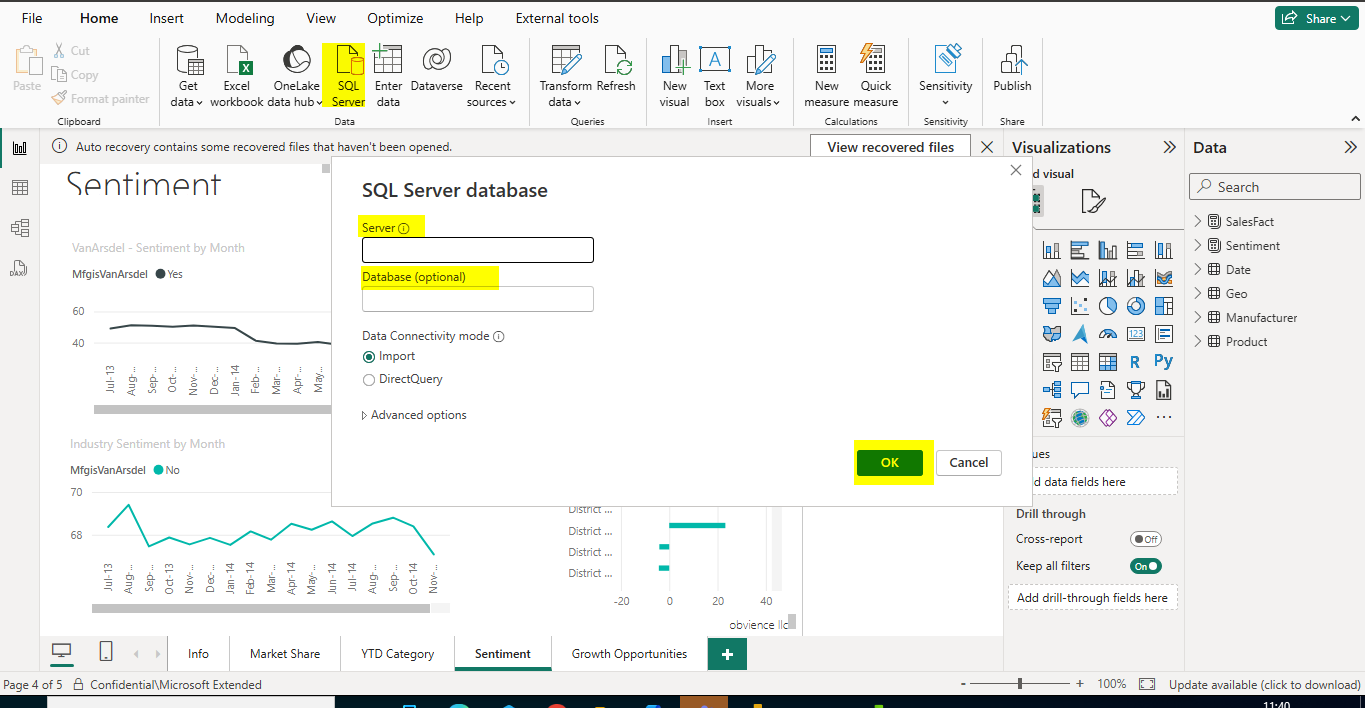This screenshot has width=1365, height=708.
Task: Add a new report page
Action: [727, 654]
